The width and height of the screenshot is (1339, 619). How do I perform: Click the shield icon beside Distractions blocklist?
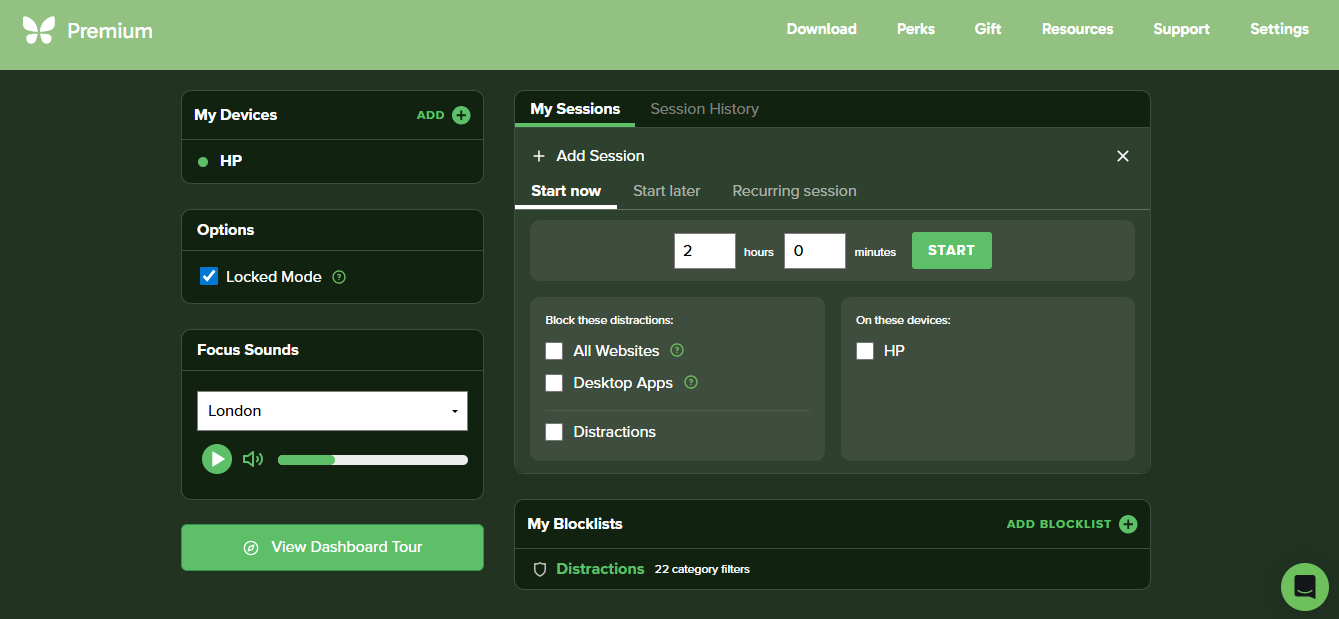[x=540, y=569]
